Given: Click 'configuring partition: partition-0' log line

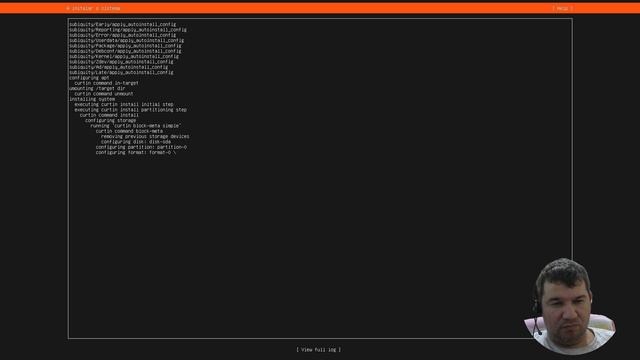Looking at the screenshot, I should click(141, 147).
